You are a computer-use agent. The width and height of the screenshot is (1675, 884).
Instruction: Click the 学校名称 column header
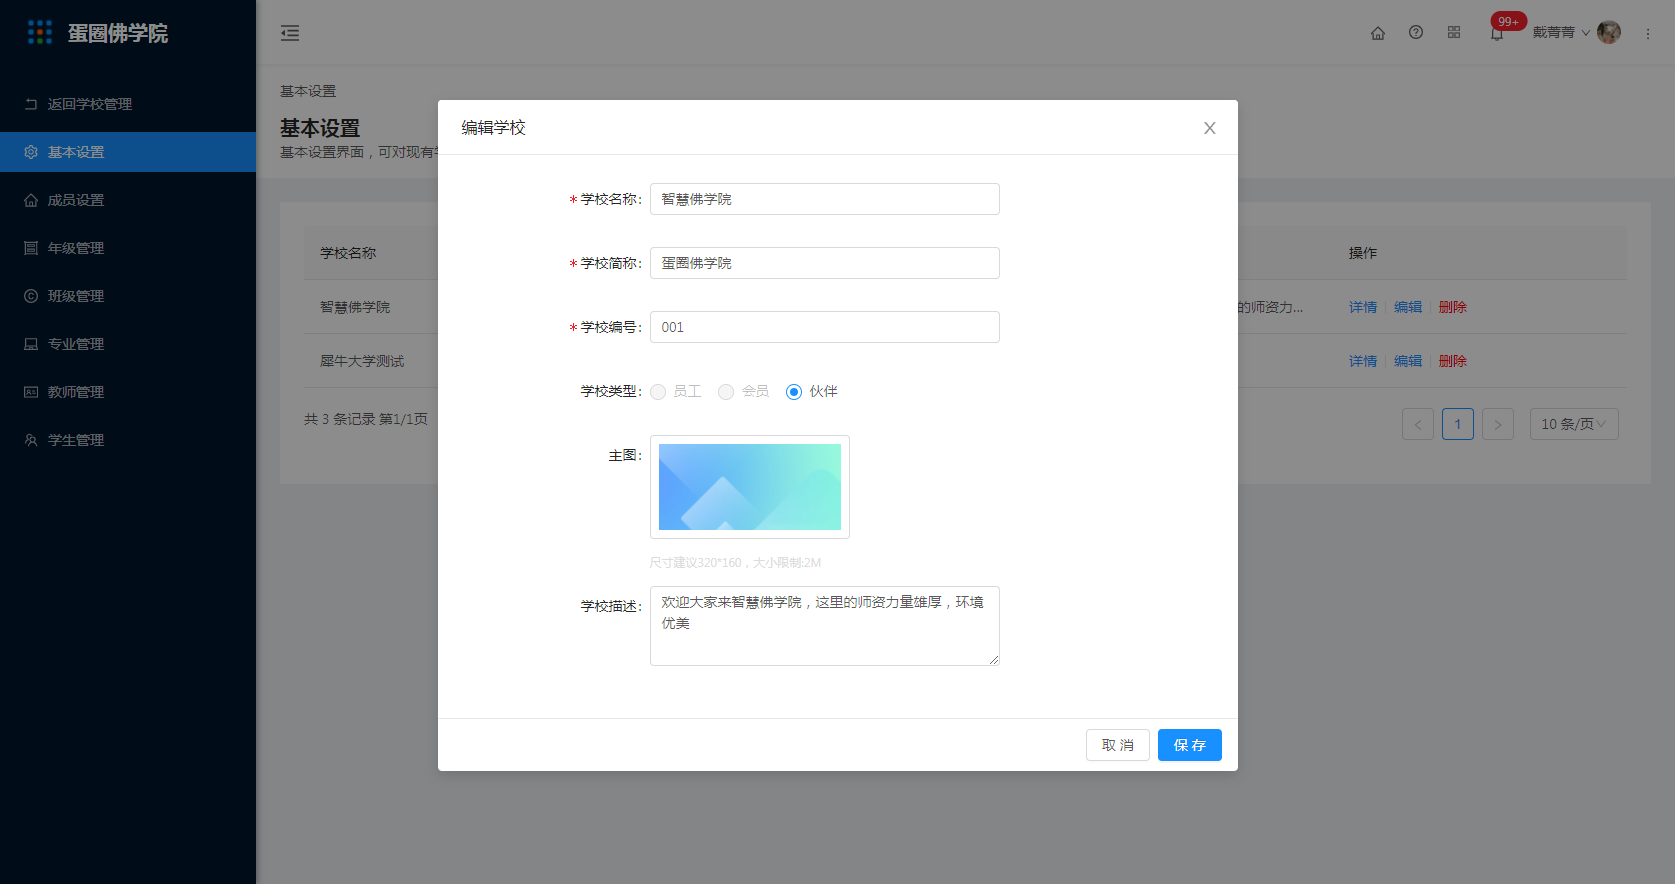click(x=348, y=253)
